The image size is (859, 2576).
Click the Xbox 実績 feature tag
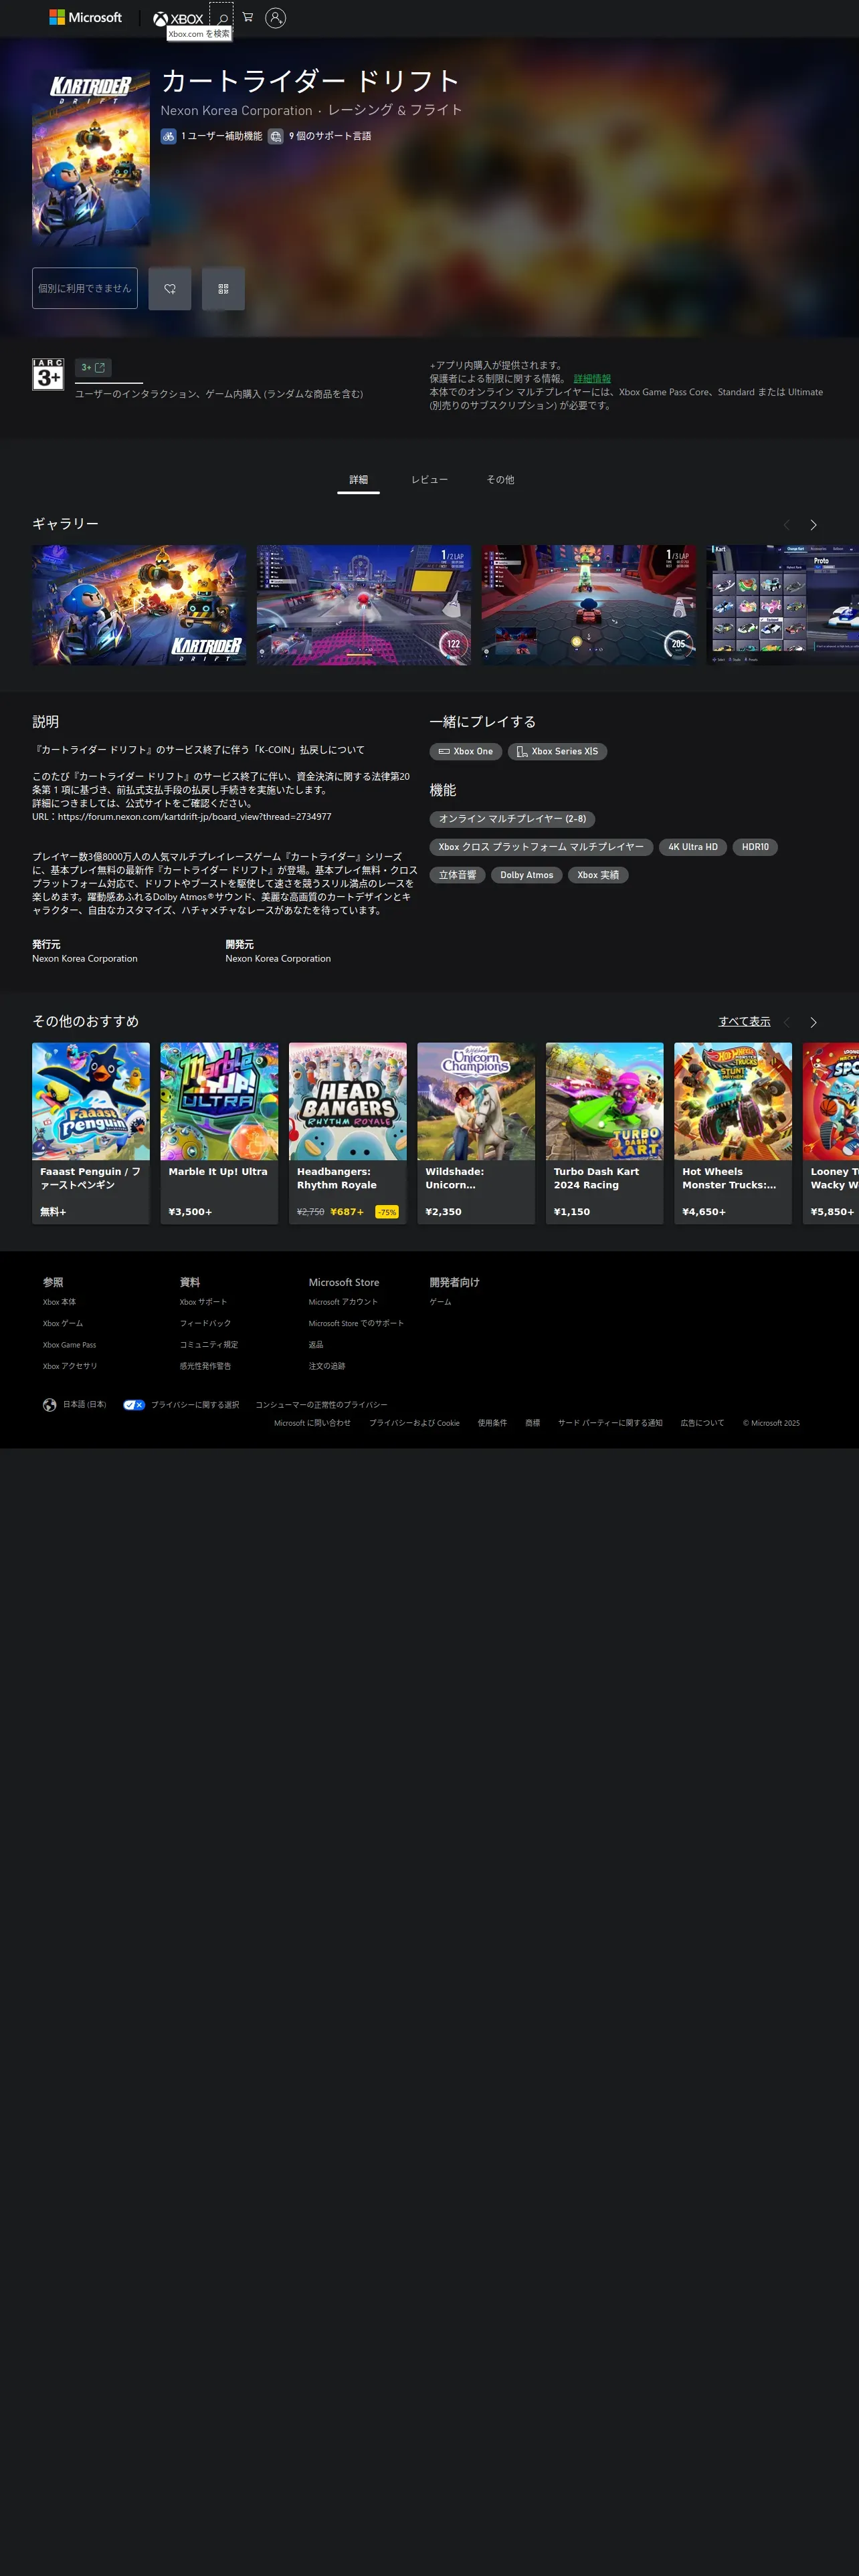click(x=598, y=875)
